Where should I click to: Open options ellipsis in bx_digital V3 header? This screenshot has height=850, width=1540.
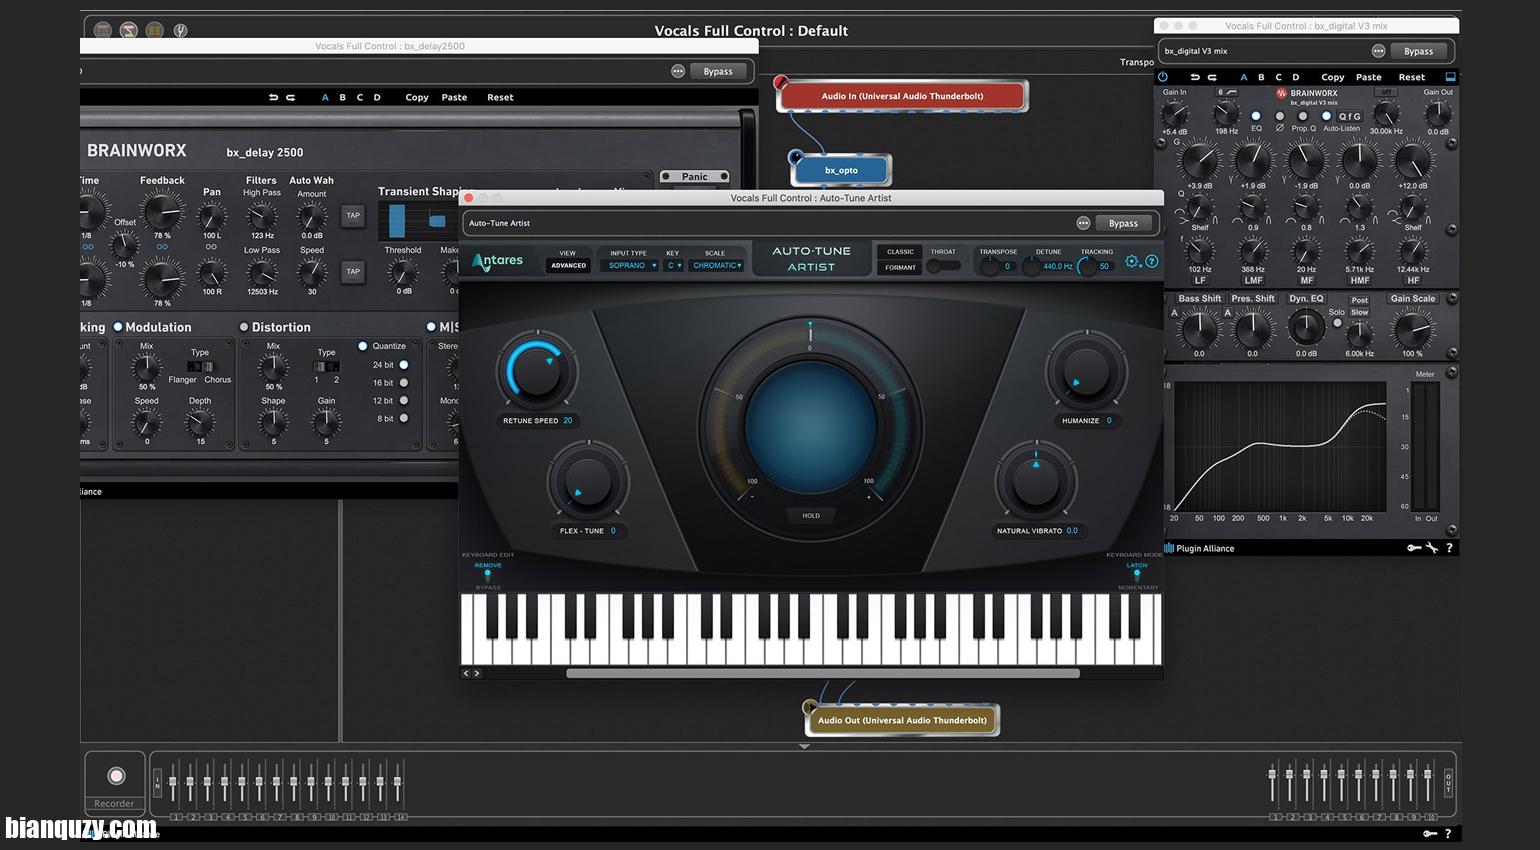(x=1378, y=51)
